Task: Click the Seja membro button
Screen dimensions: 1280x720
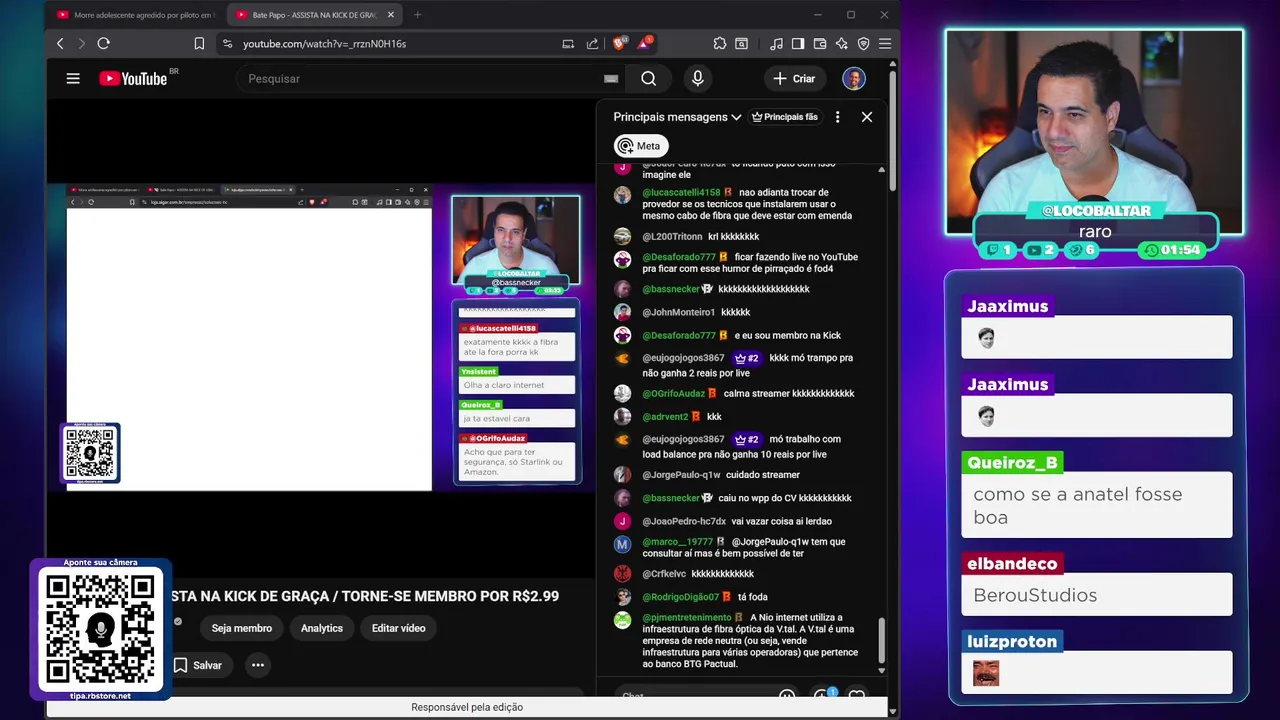Action: click(x=242, y=628)
